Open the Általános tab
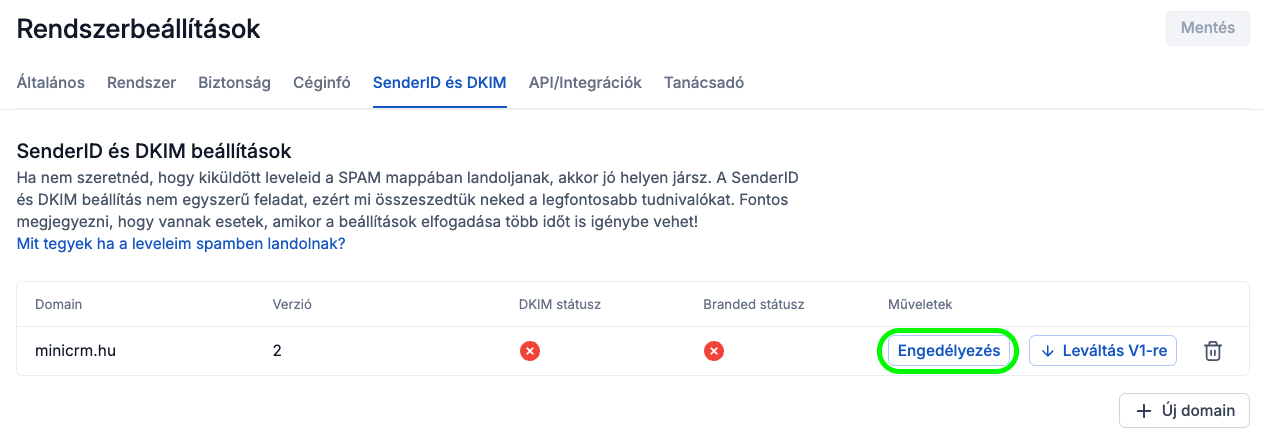Image resolution: width=1264 pixels, height=445 pixels. click(51, 83)
